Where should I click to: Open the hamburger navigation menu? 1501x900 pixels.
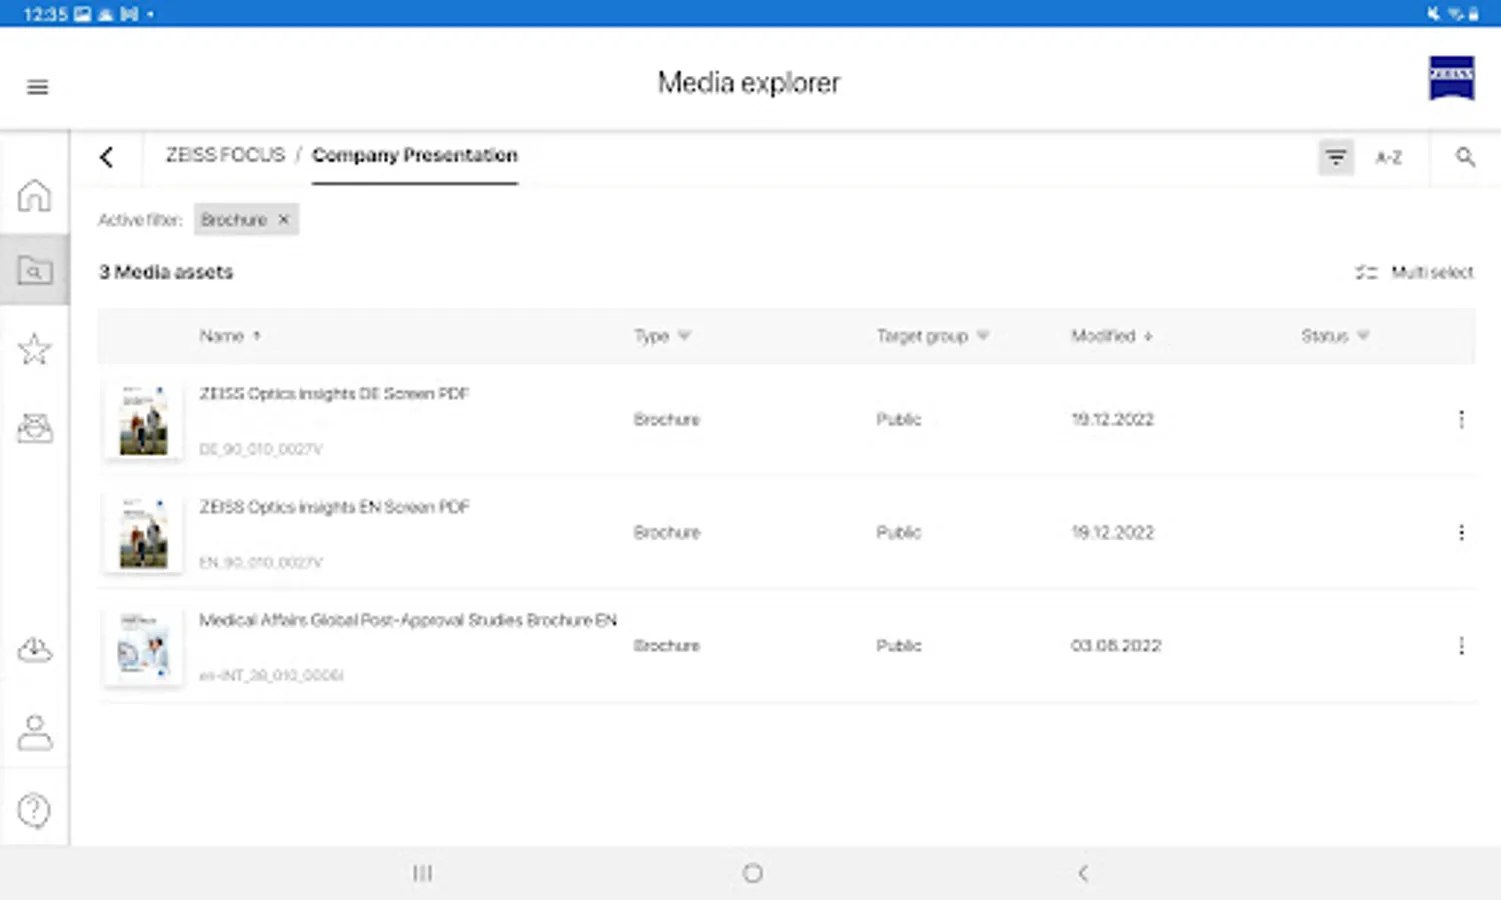37,87
